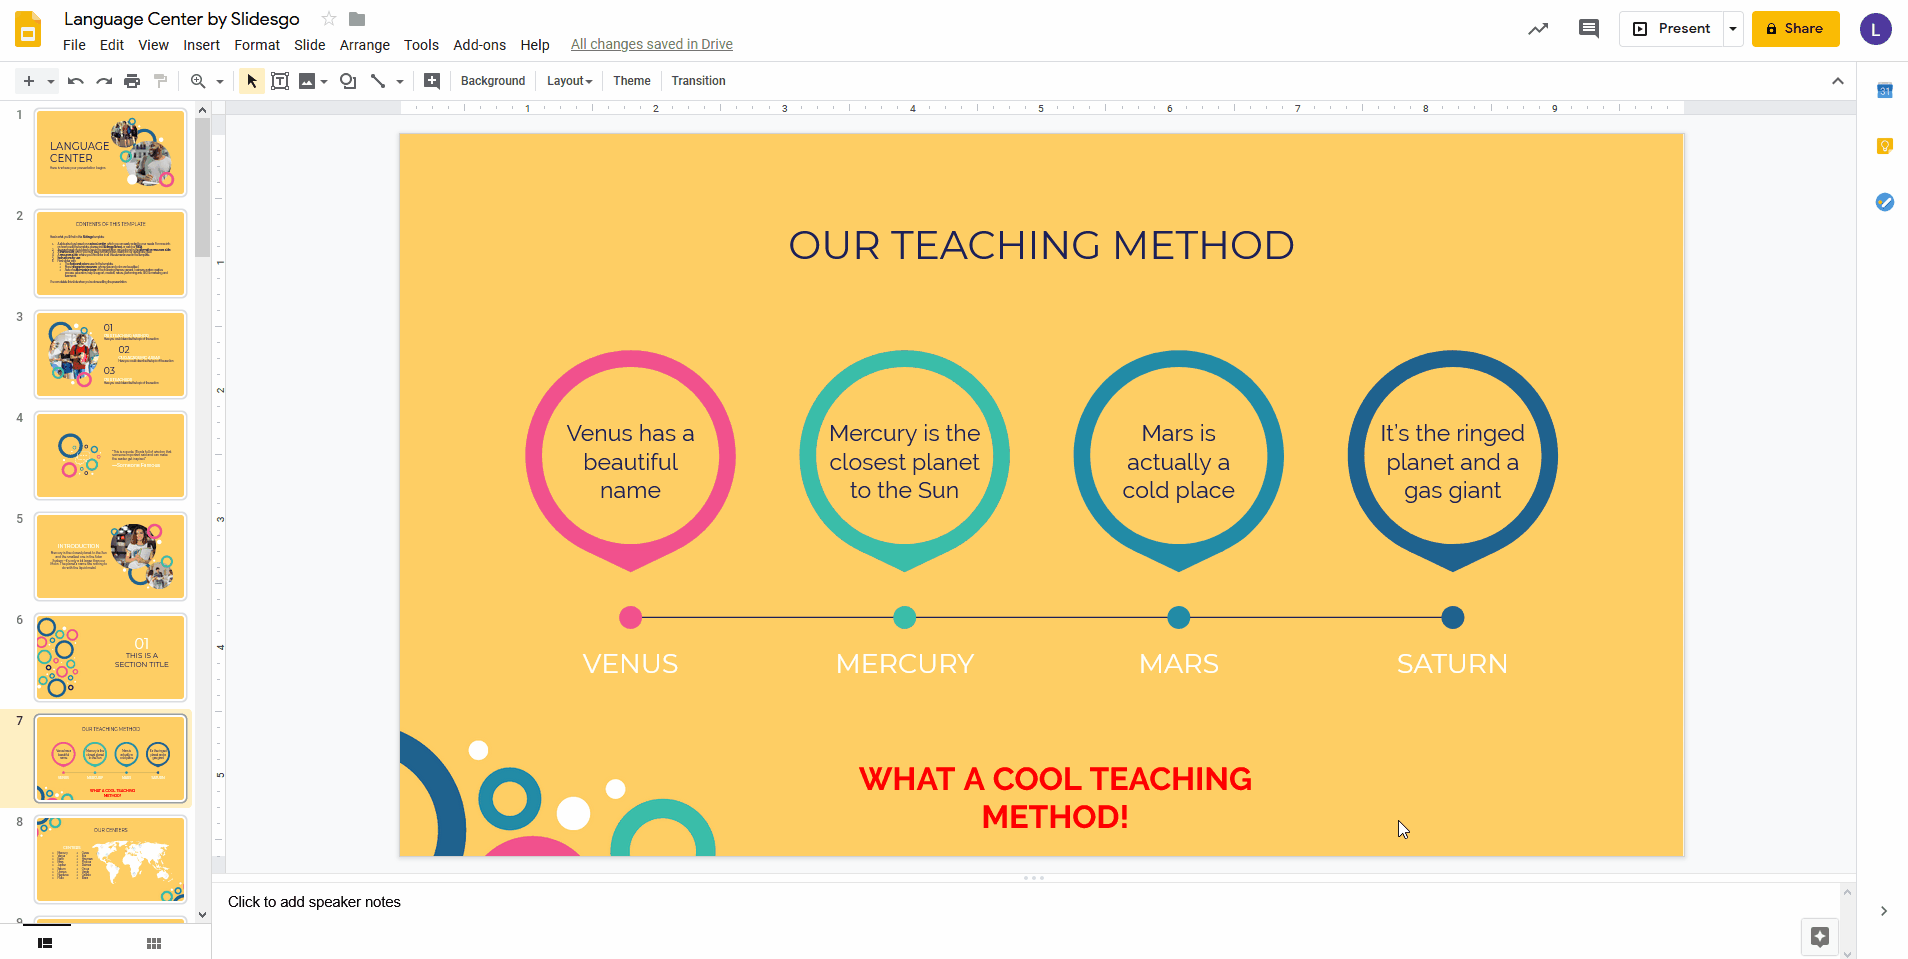Open the Tasks side panel icon
This screenshot has width=1908, height=959.
[1884, 202]
